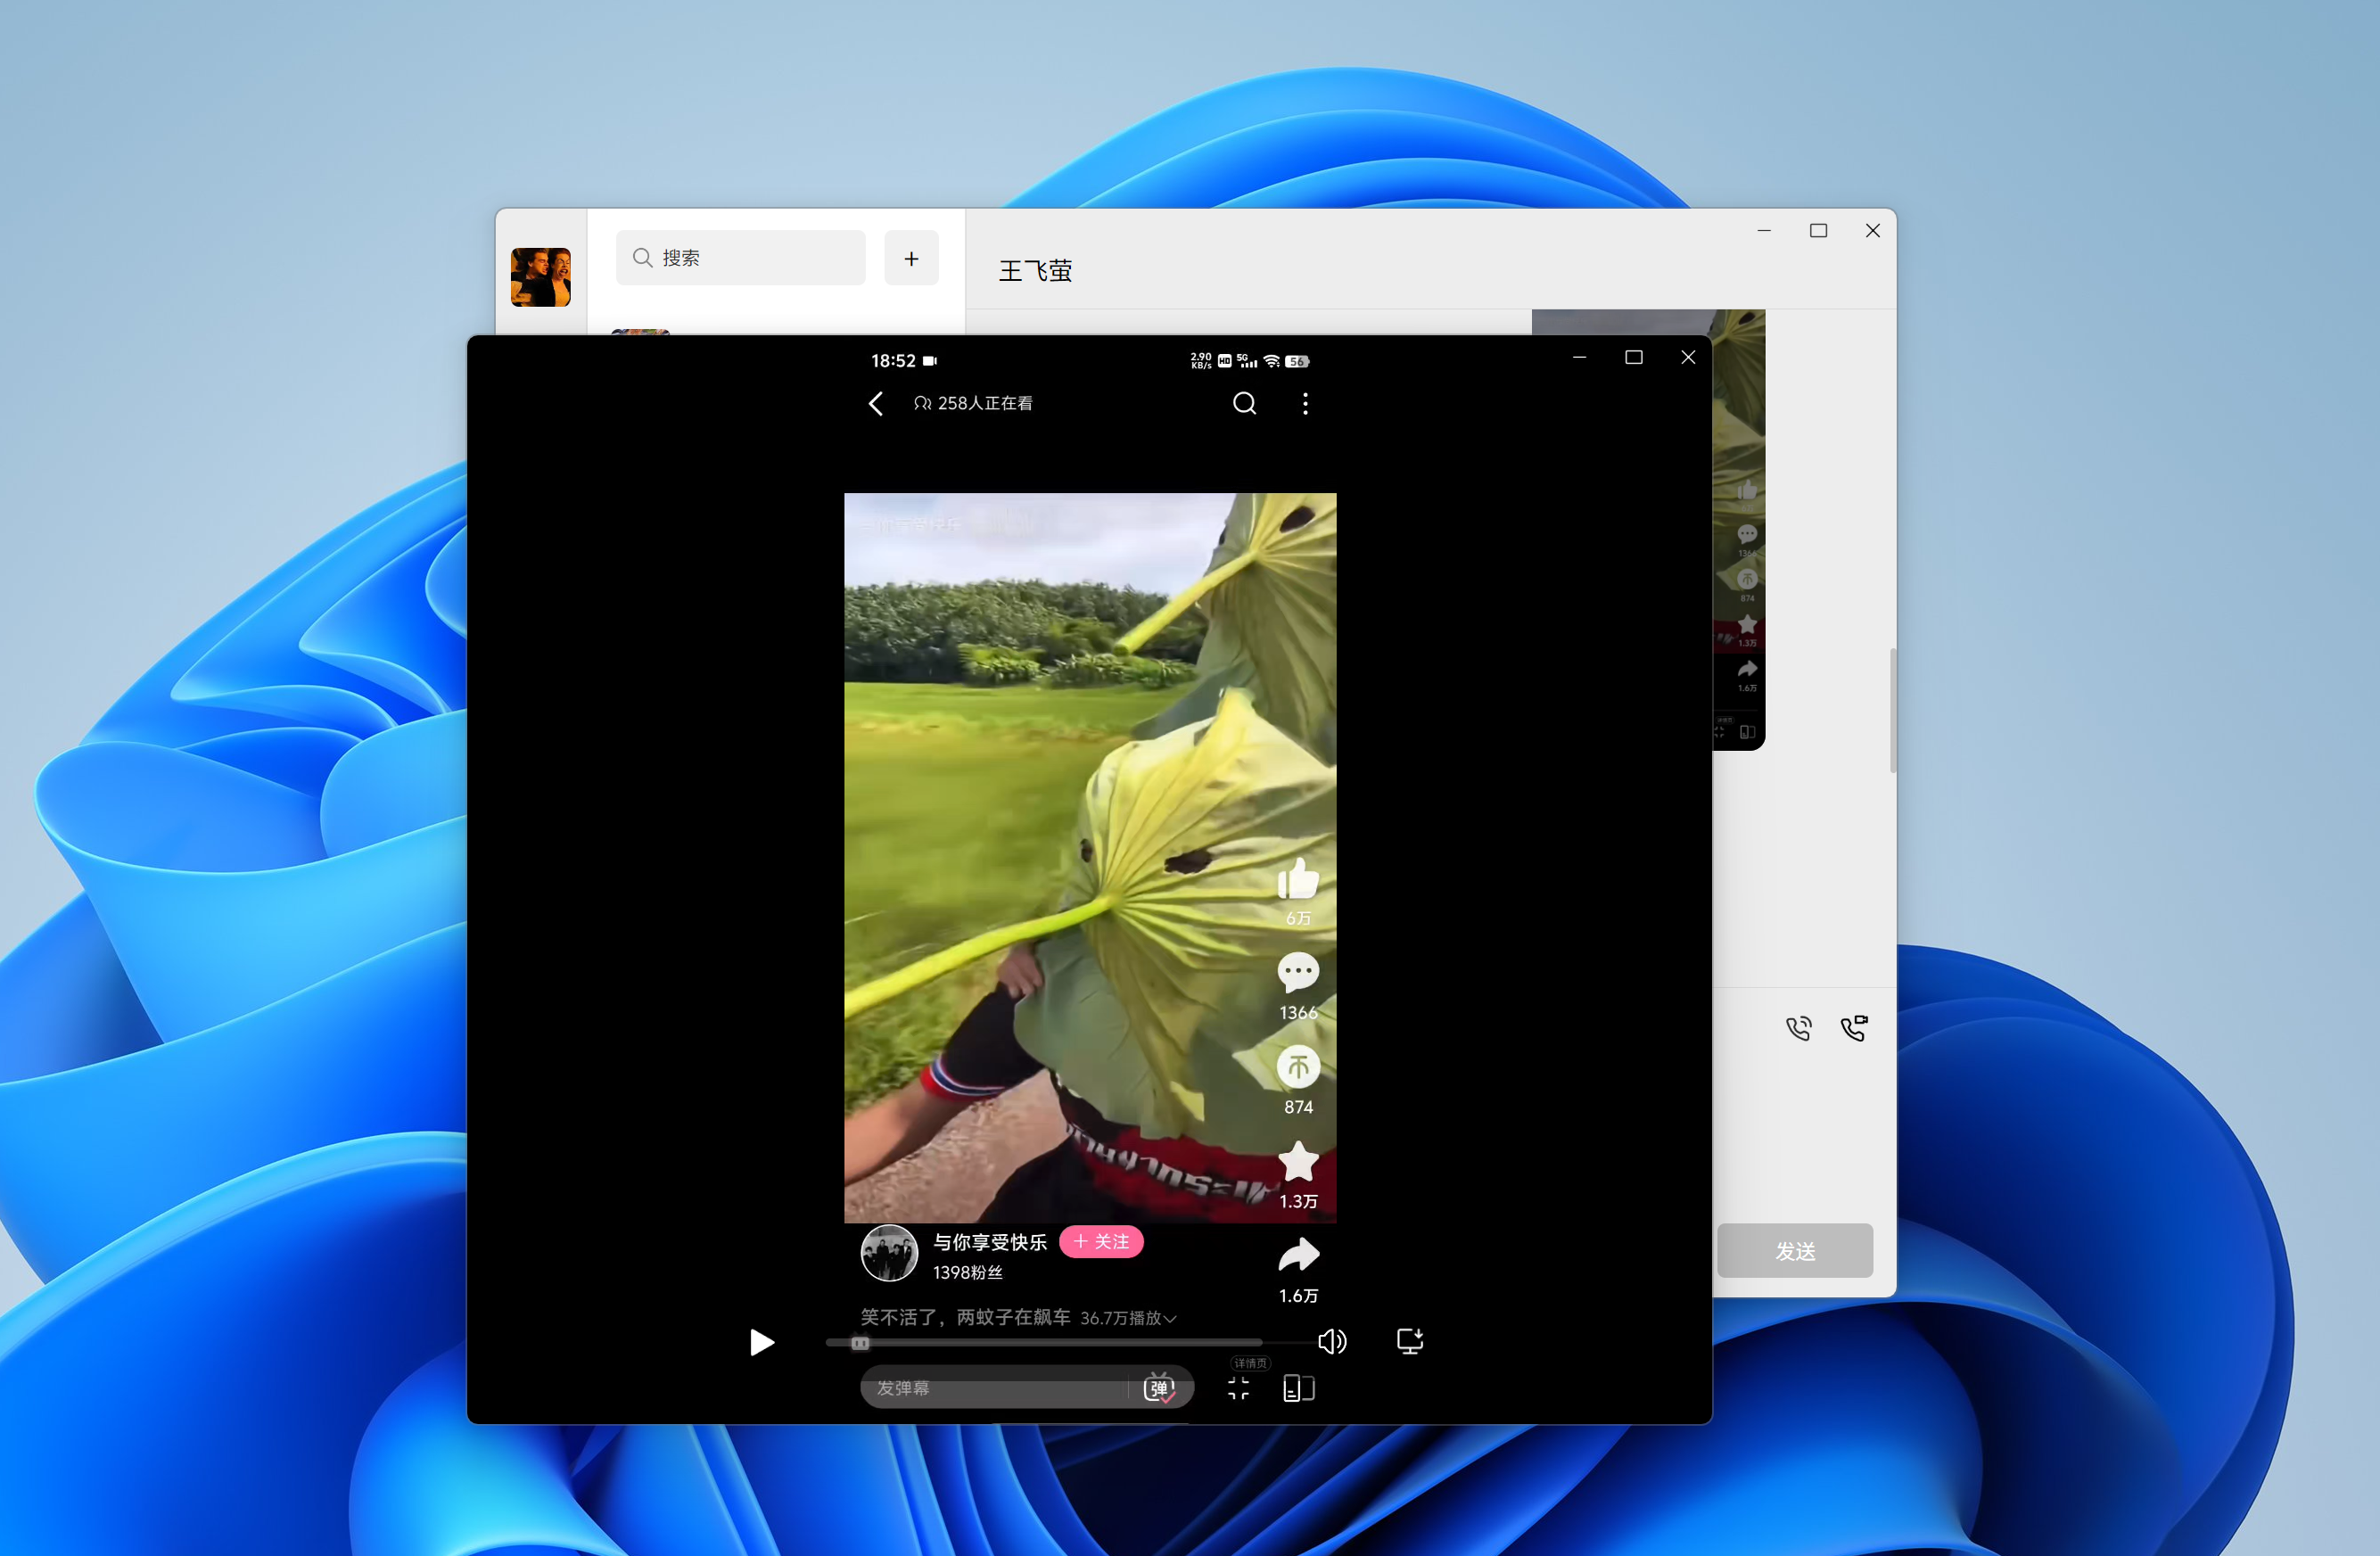The width and height of the screenshot is (2380, 1556).
Task: Open search in the video player
Action: coord(1244,403)
